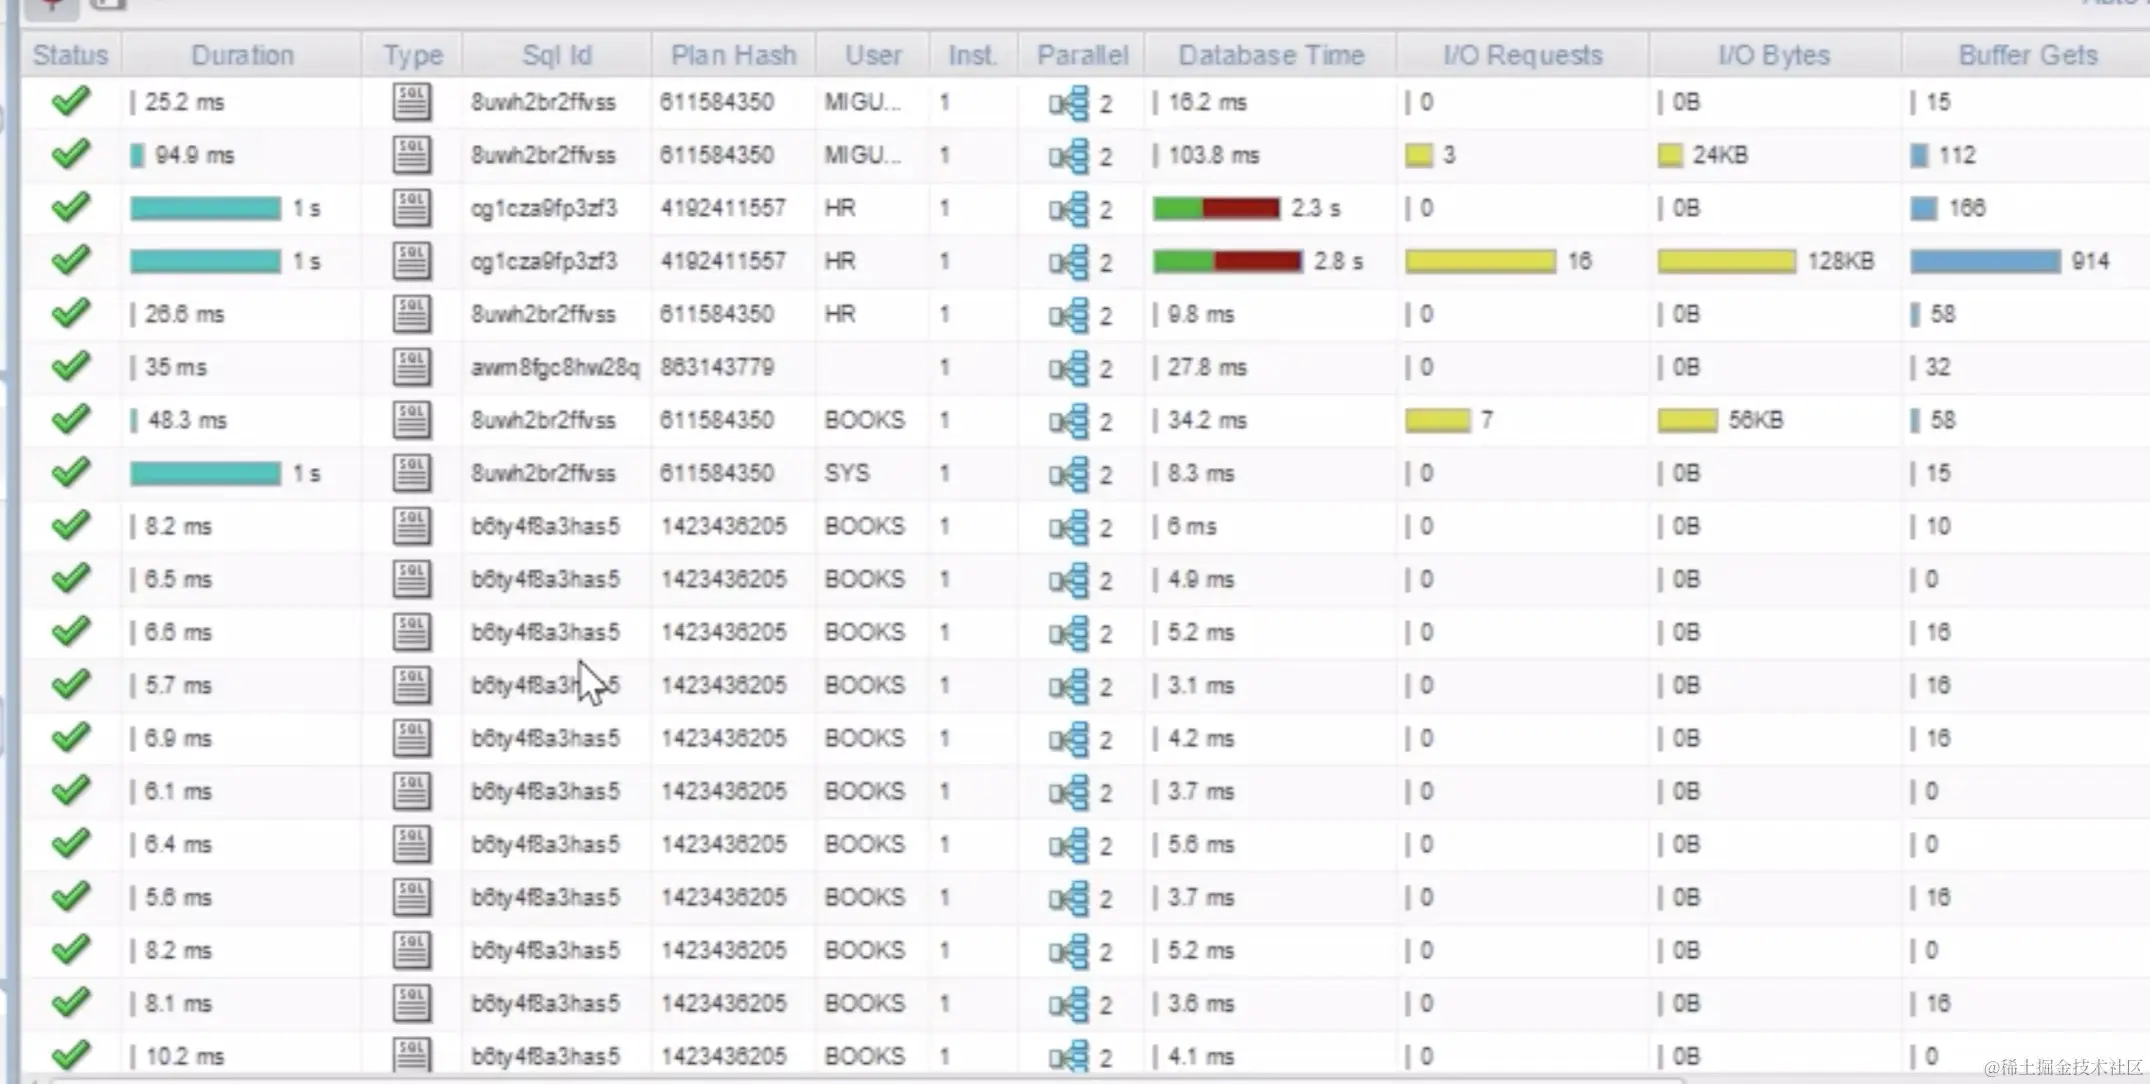The width and height of the screenshot is (2150, 1084).
Task: Open SQL Id awm8fgc8hw28q
Action: (x=554, y=367)
